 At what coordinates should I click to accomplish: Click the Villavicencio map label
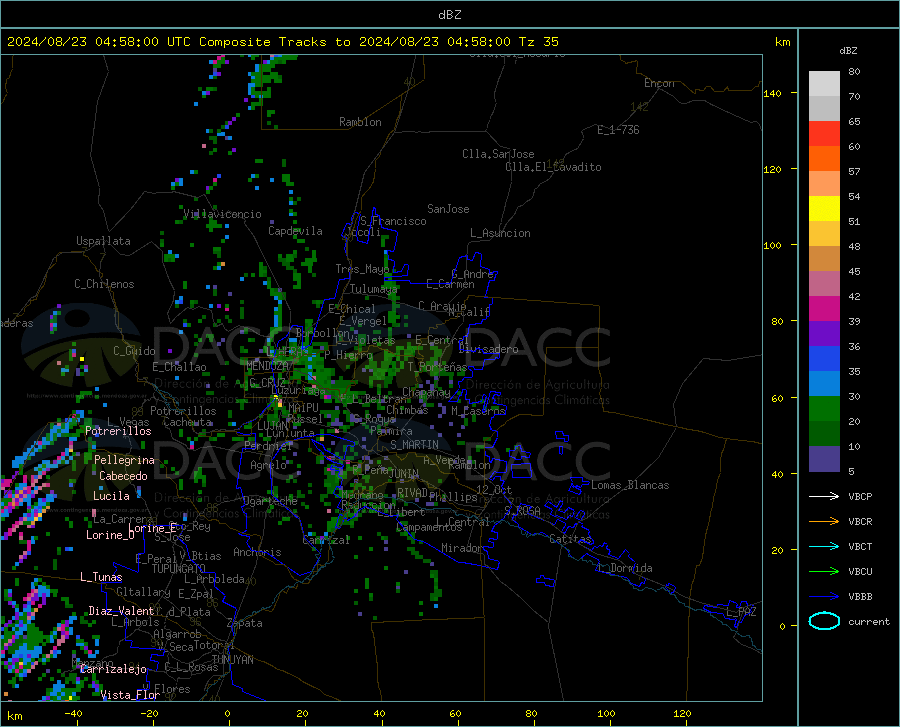pos(222,214)
